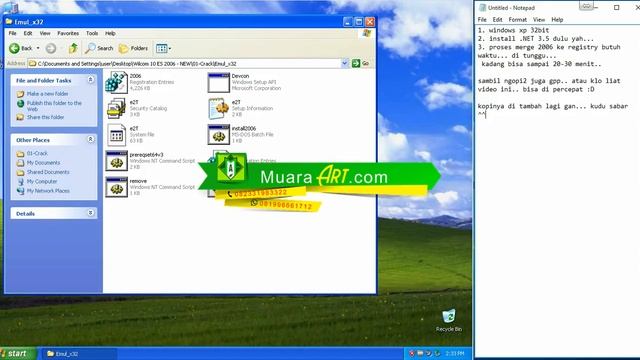Click Make a new folder link
The width and height of the screenshot is (640, 360).
47,94
